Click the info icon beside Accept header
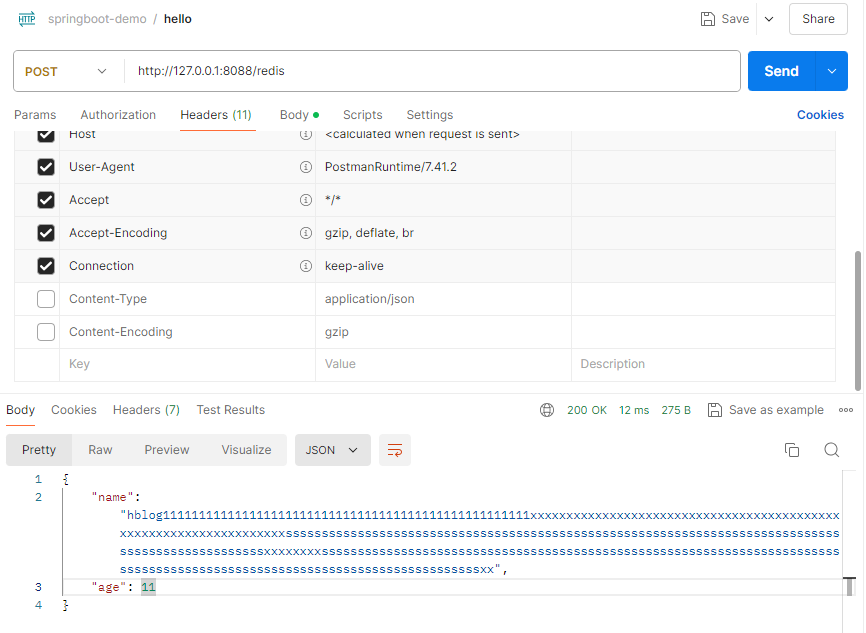The width and height of the screenshot is (866, 633). (306, 199)
